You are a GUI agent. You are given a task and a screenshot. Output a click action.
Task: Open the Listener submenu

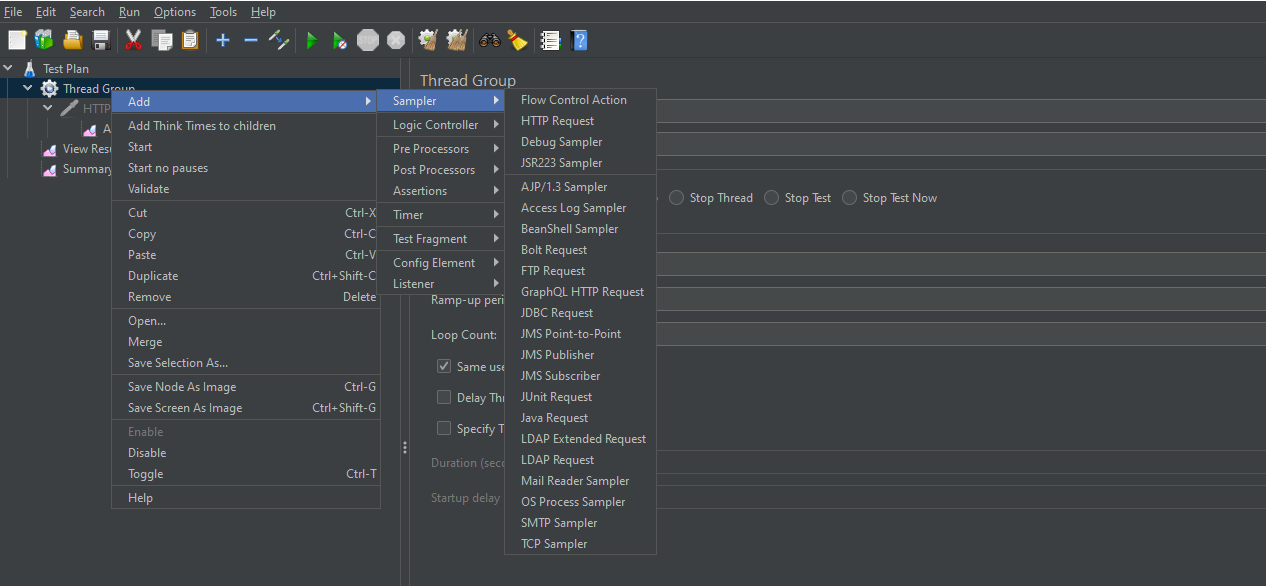pos(440,284)
